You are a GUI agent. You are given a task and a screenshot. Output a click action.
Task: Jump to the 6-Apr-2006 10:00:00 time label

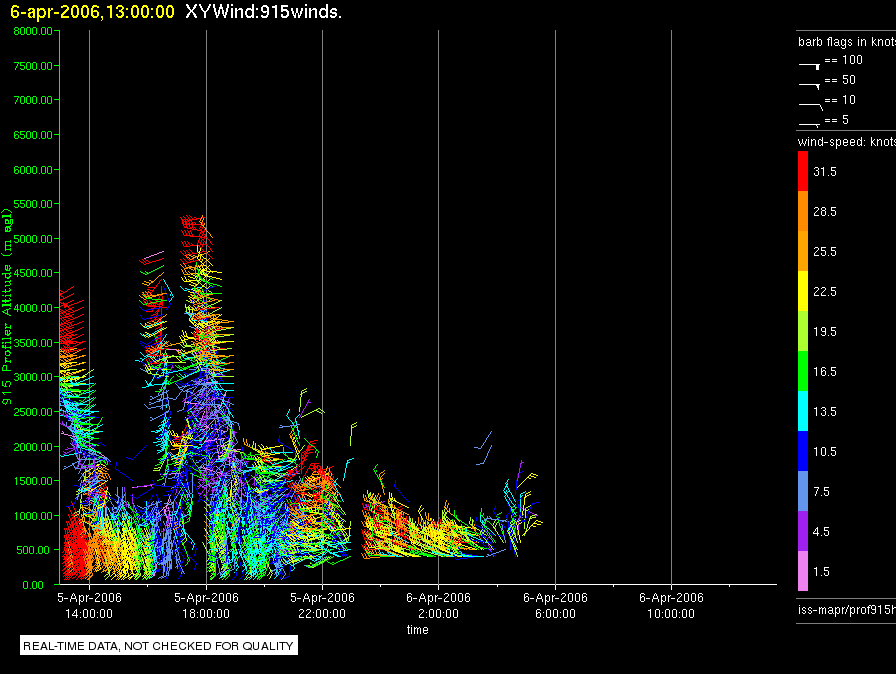click(x=671, y=605)
